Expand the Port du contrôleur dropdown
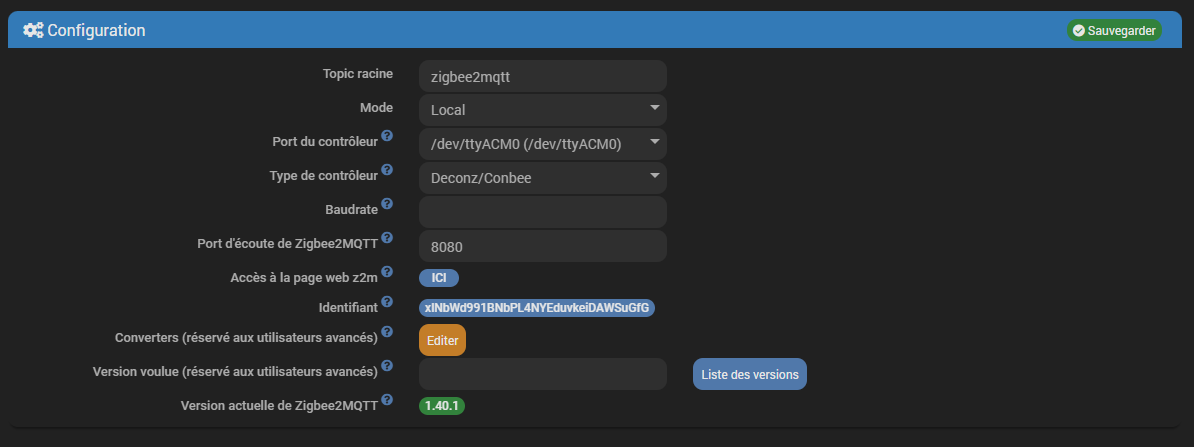This screenshot has height=447, width=1194. pyautogui.click(x=543, y=144)
